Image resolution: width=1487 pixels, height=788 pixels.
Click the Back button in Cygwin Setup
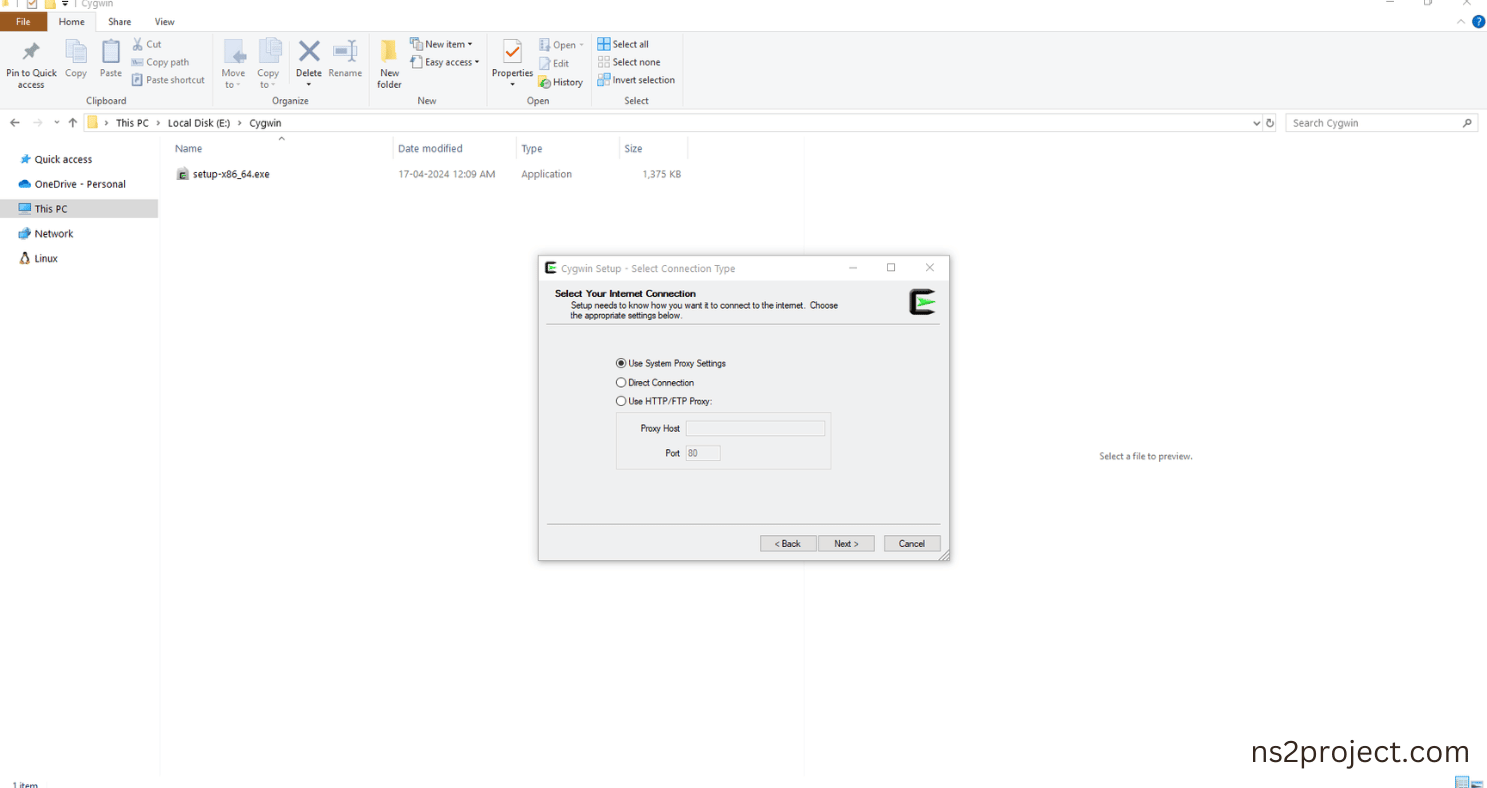(789, 544)
